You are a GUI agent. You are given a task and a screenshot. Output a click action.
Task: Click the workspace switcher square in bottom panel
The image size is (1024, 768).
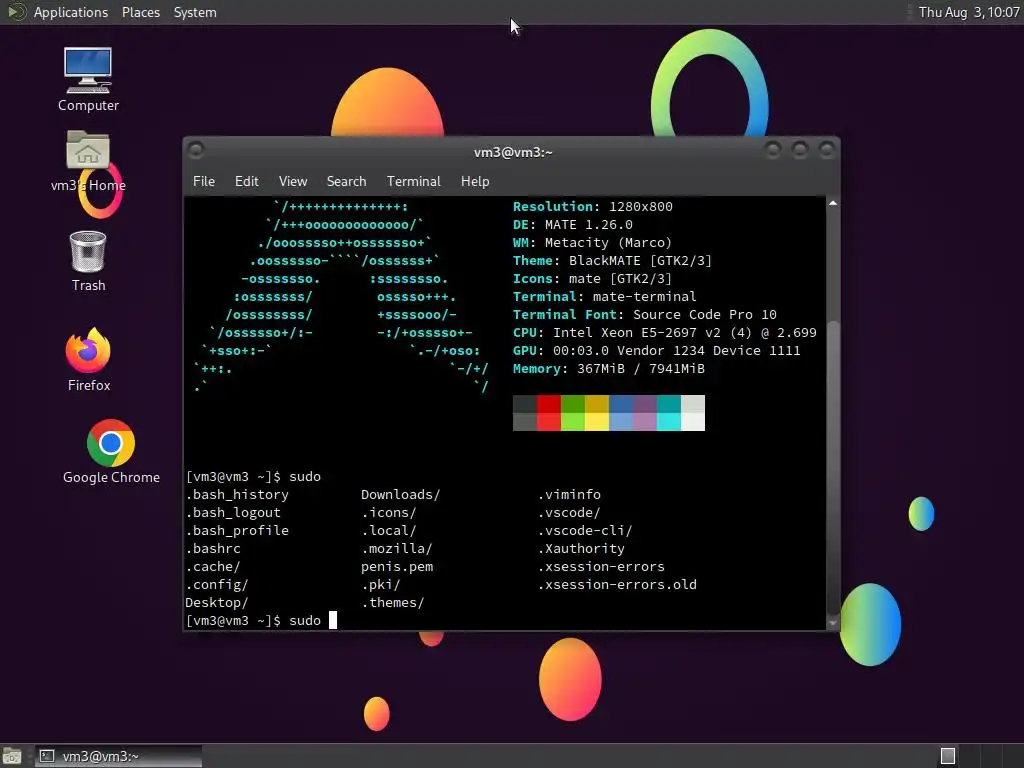tap(948, 756)
